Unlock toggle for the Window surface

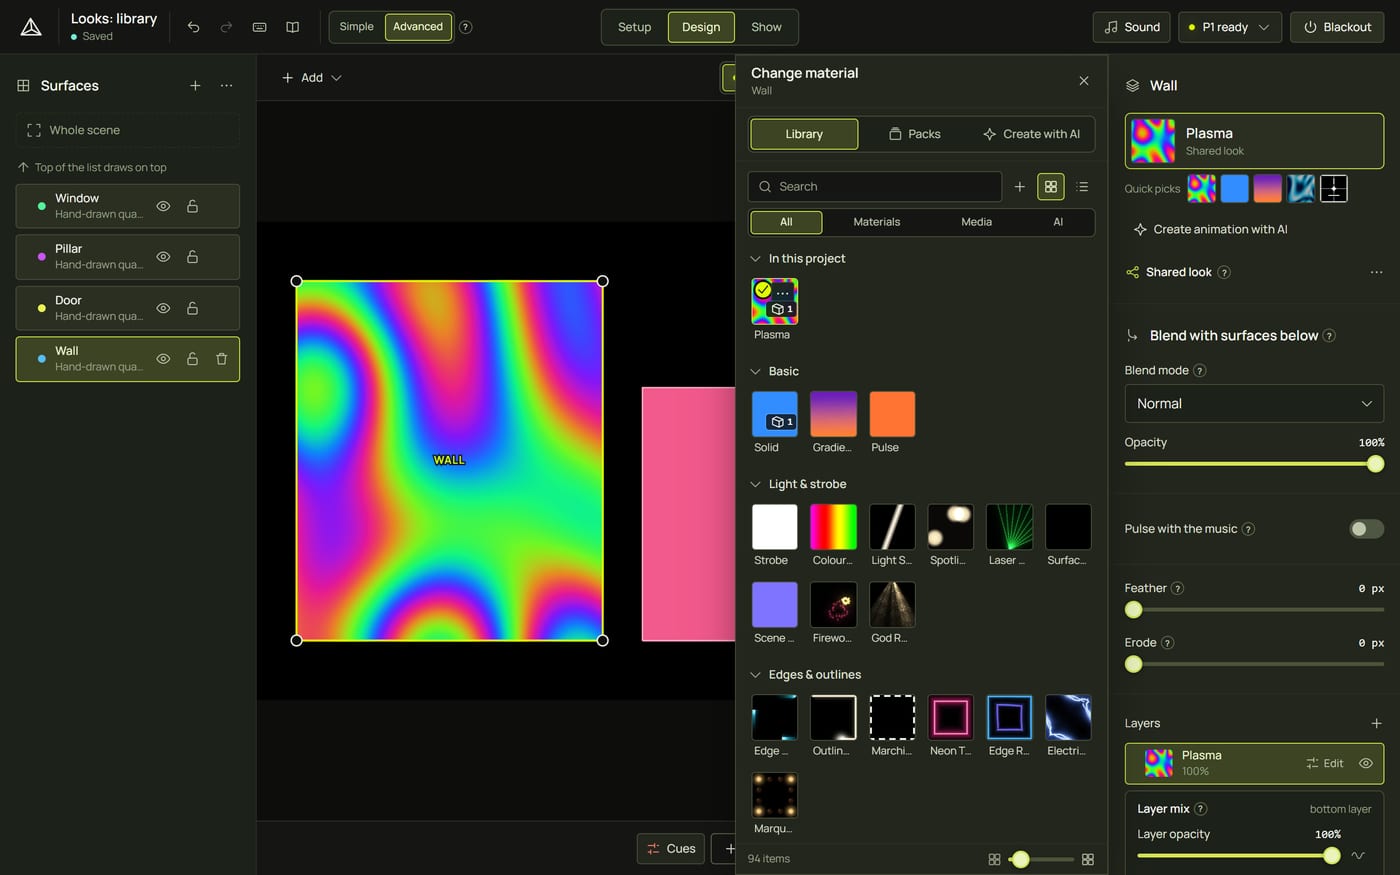pyautogui.click(x=192, y=206)
